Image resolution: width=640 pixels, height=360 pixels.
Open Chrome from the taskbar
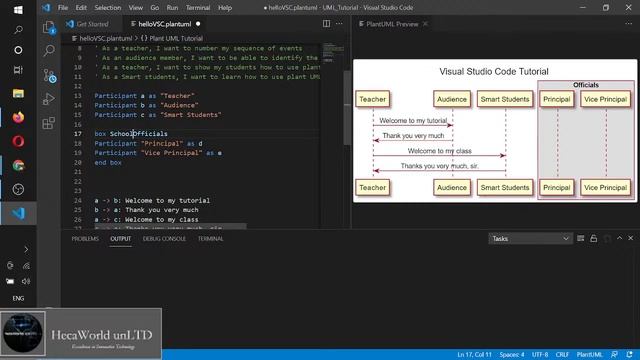coord(18,165)
